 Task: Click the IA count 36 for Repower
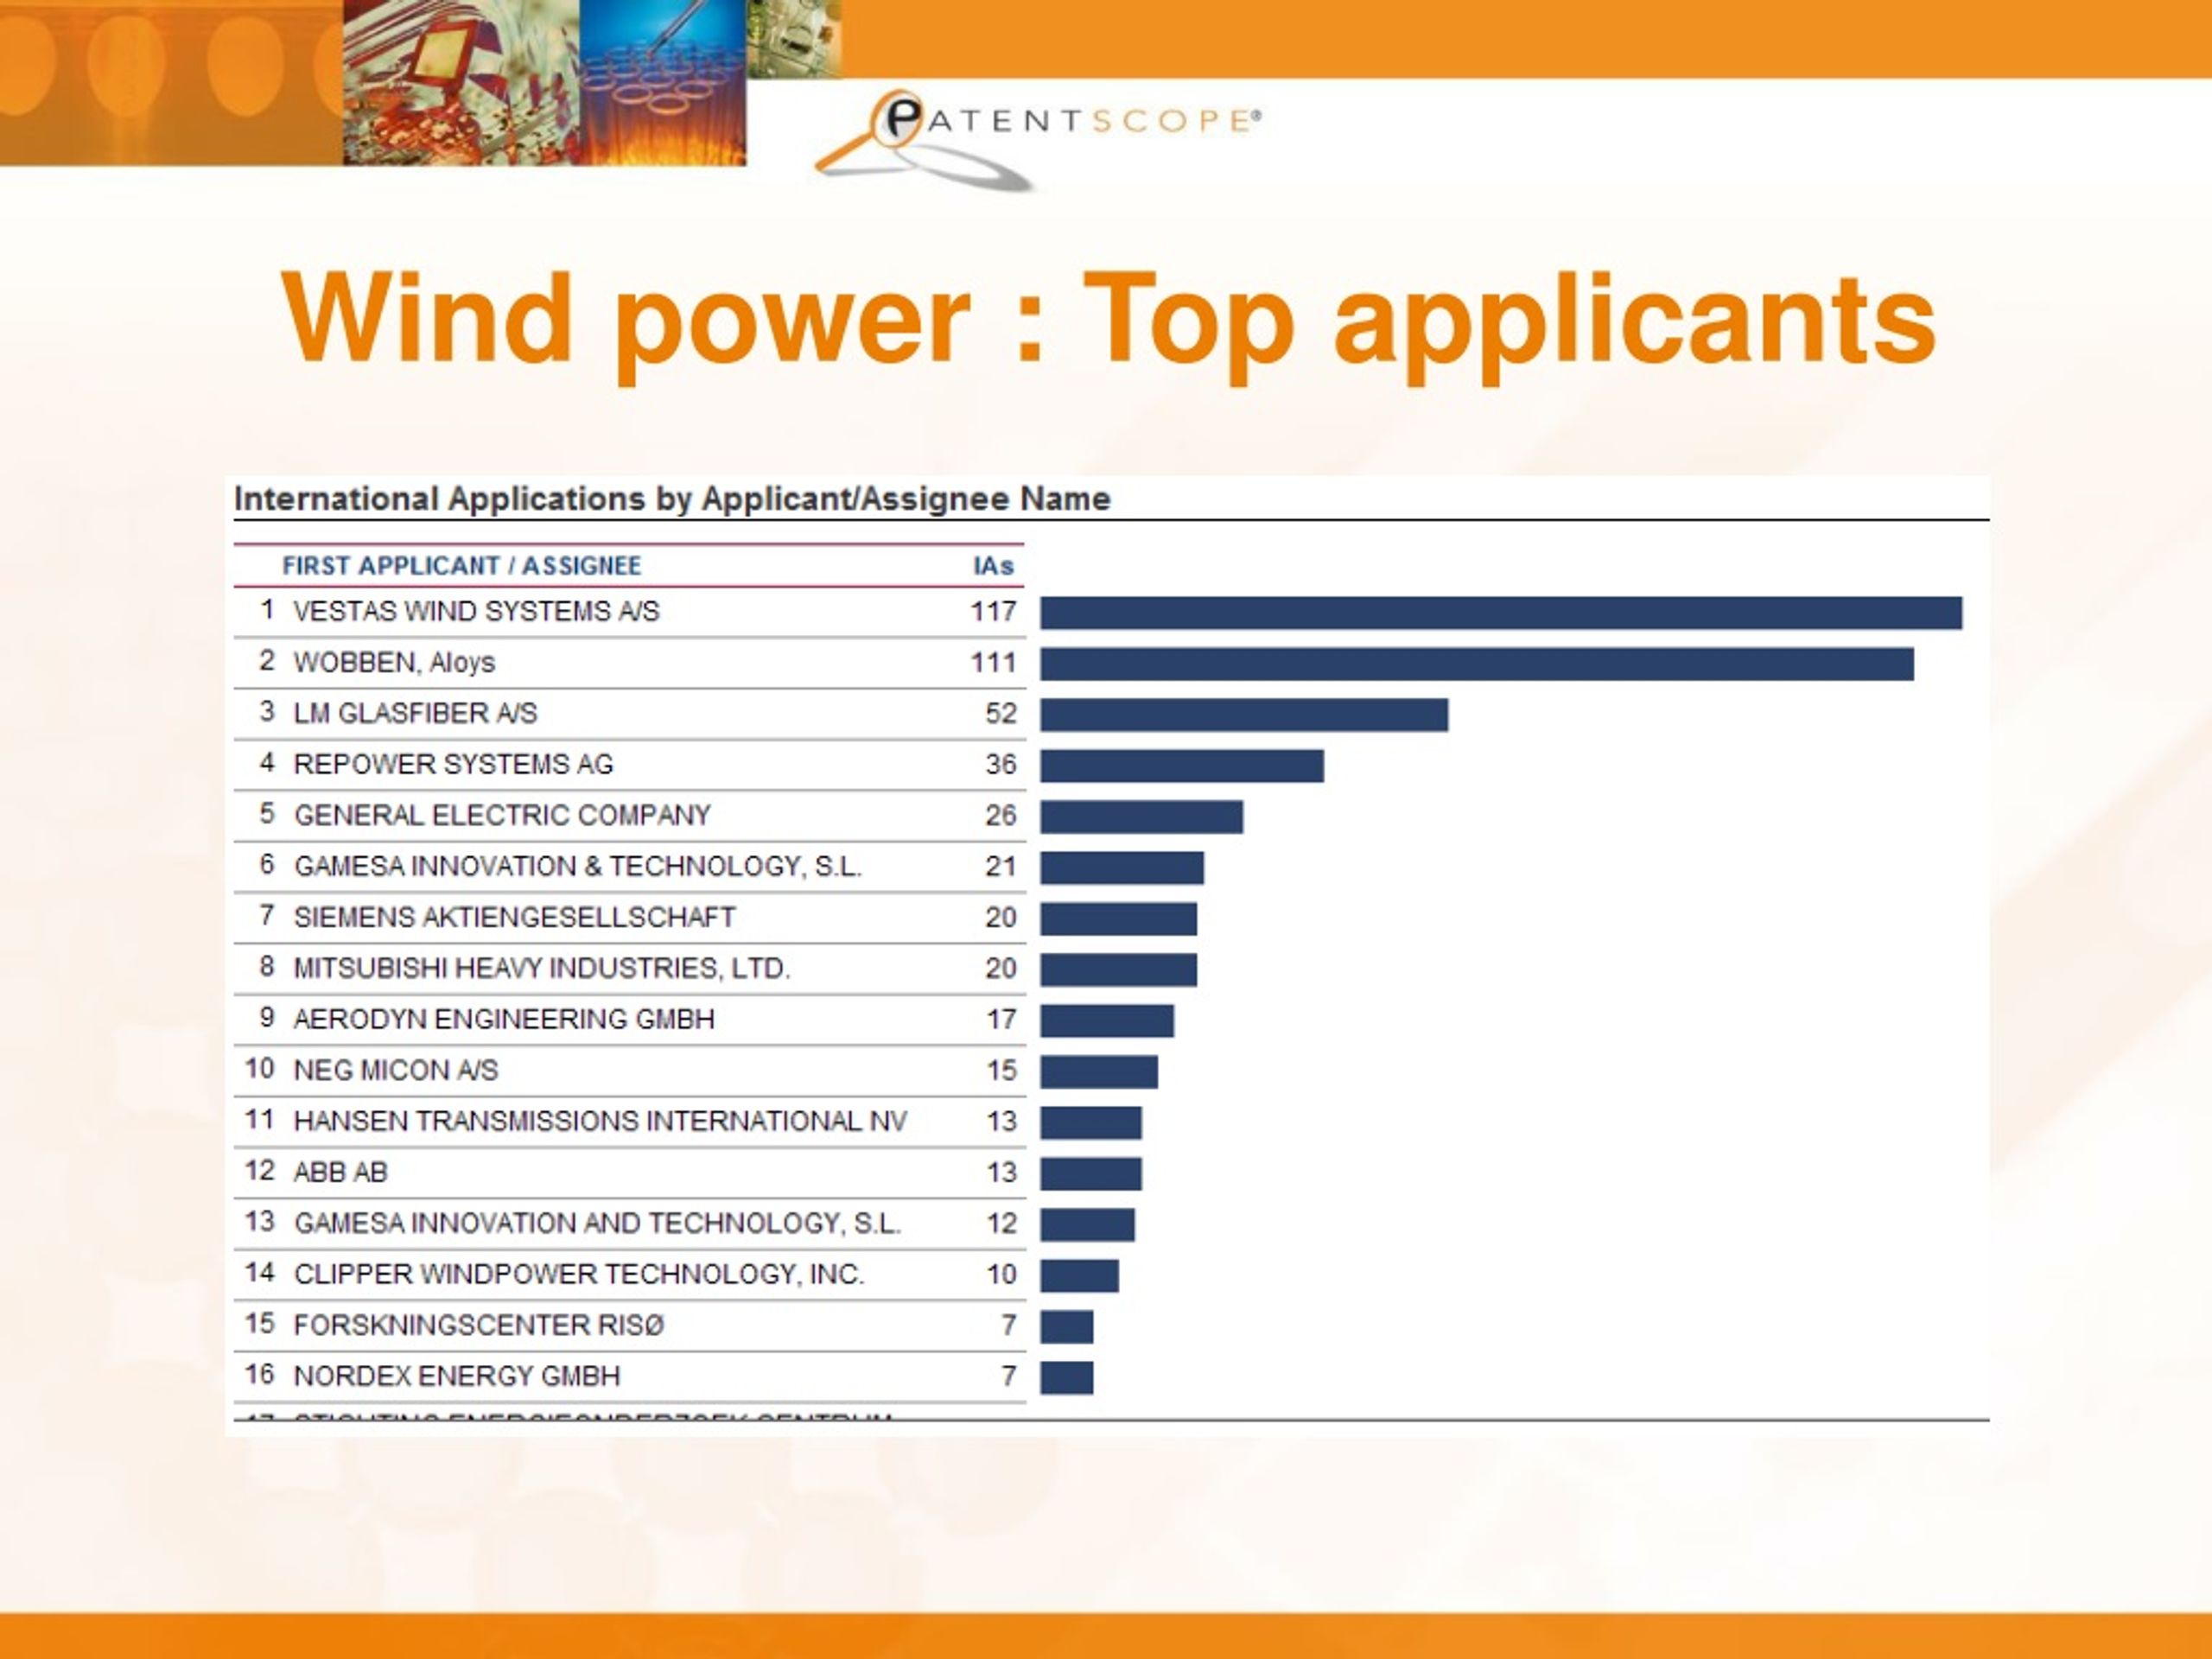coord(1001,764)
